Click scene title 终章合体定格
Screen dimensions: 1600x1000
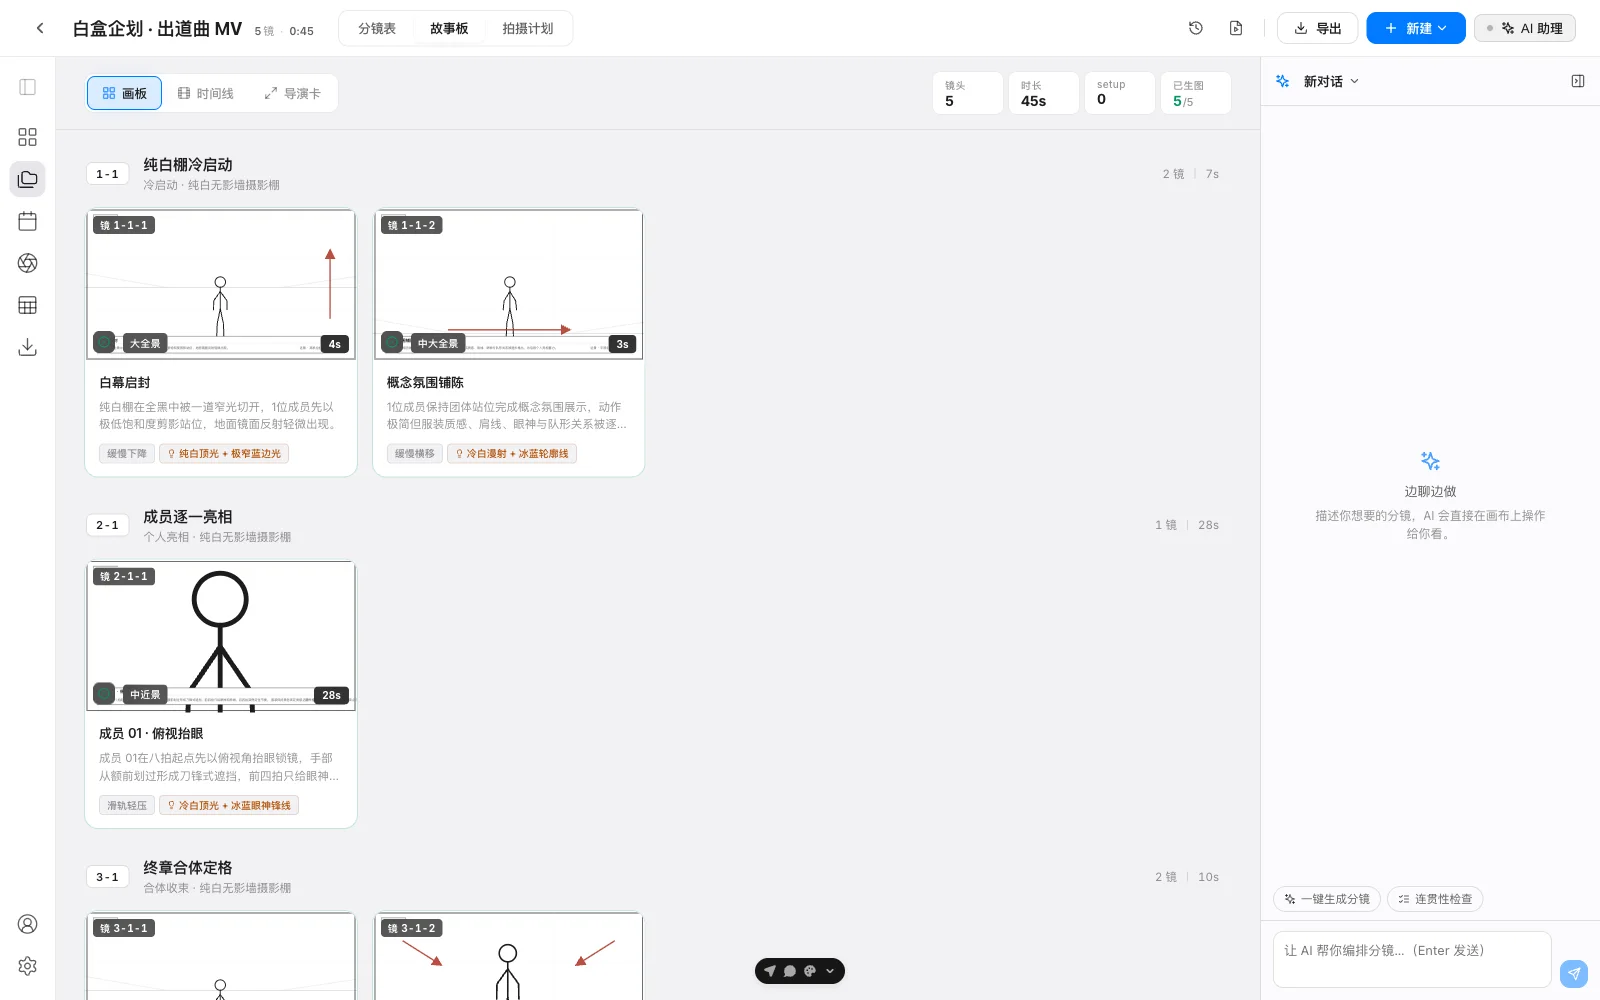tap(188, 868)
